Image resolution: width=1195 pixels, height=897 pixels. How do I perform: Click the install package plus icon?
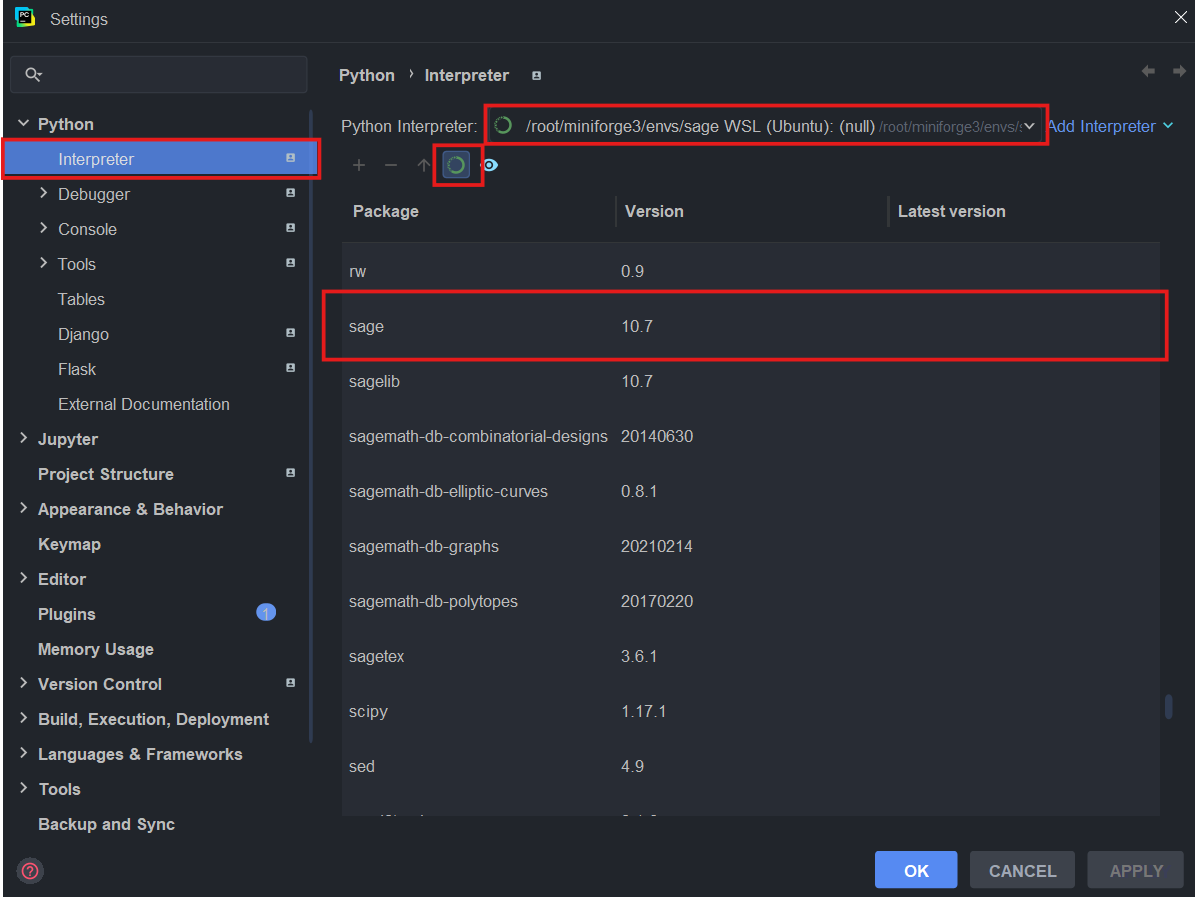point(359,165)
